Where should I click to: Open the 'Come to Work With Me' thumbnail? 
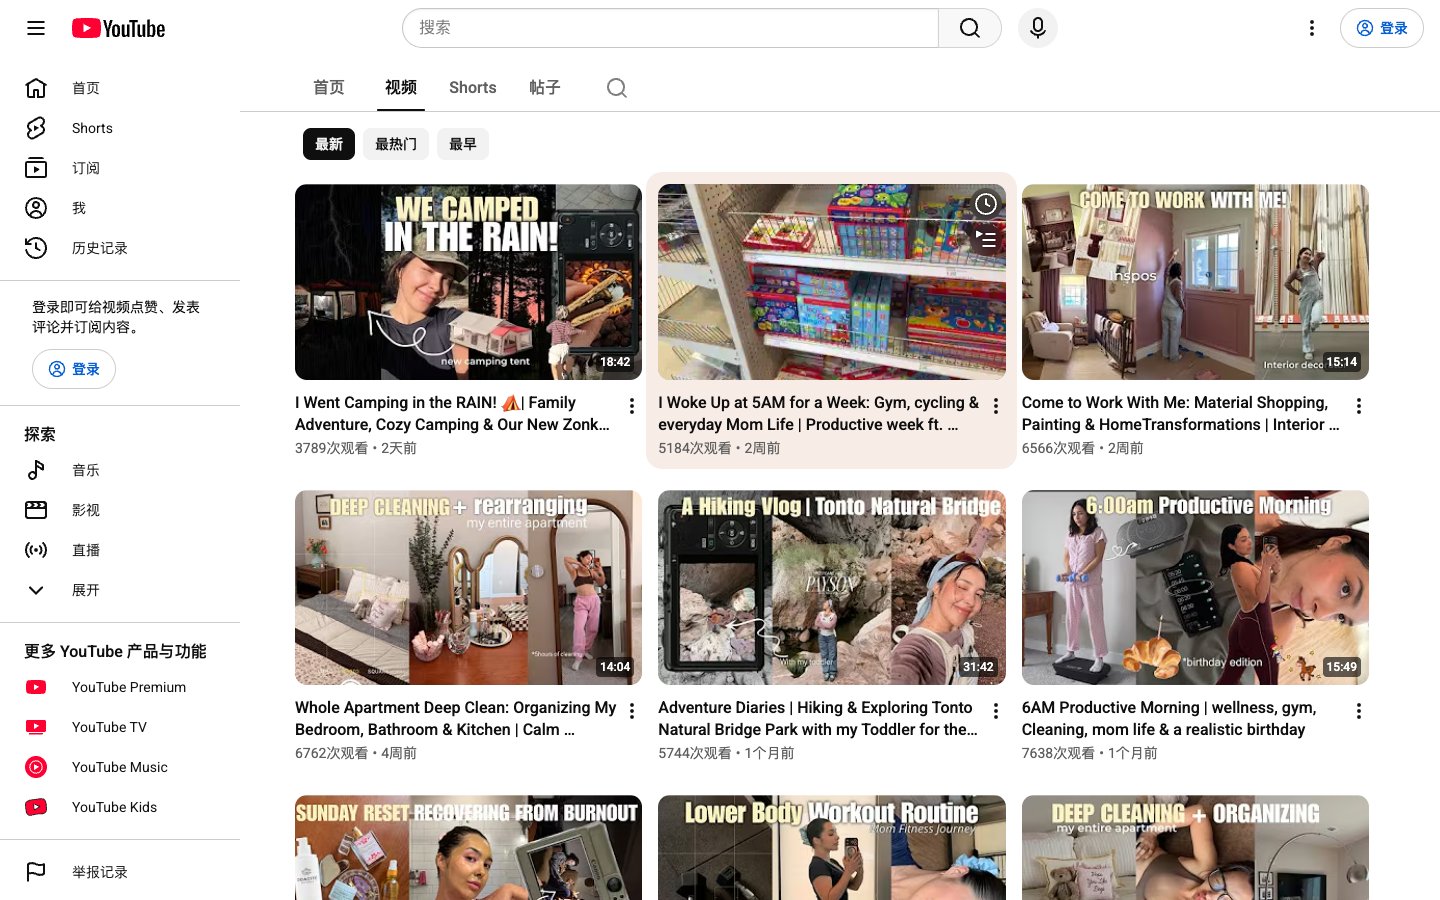[1195, 282]
